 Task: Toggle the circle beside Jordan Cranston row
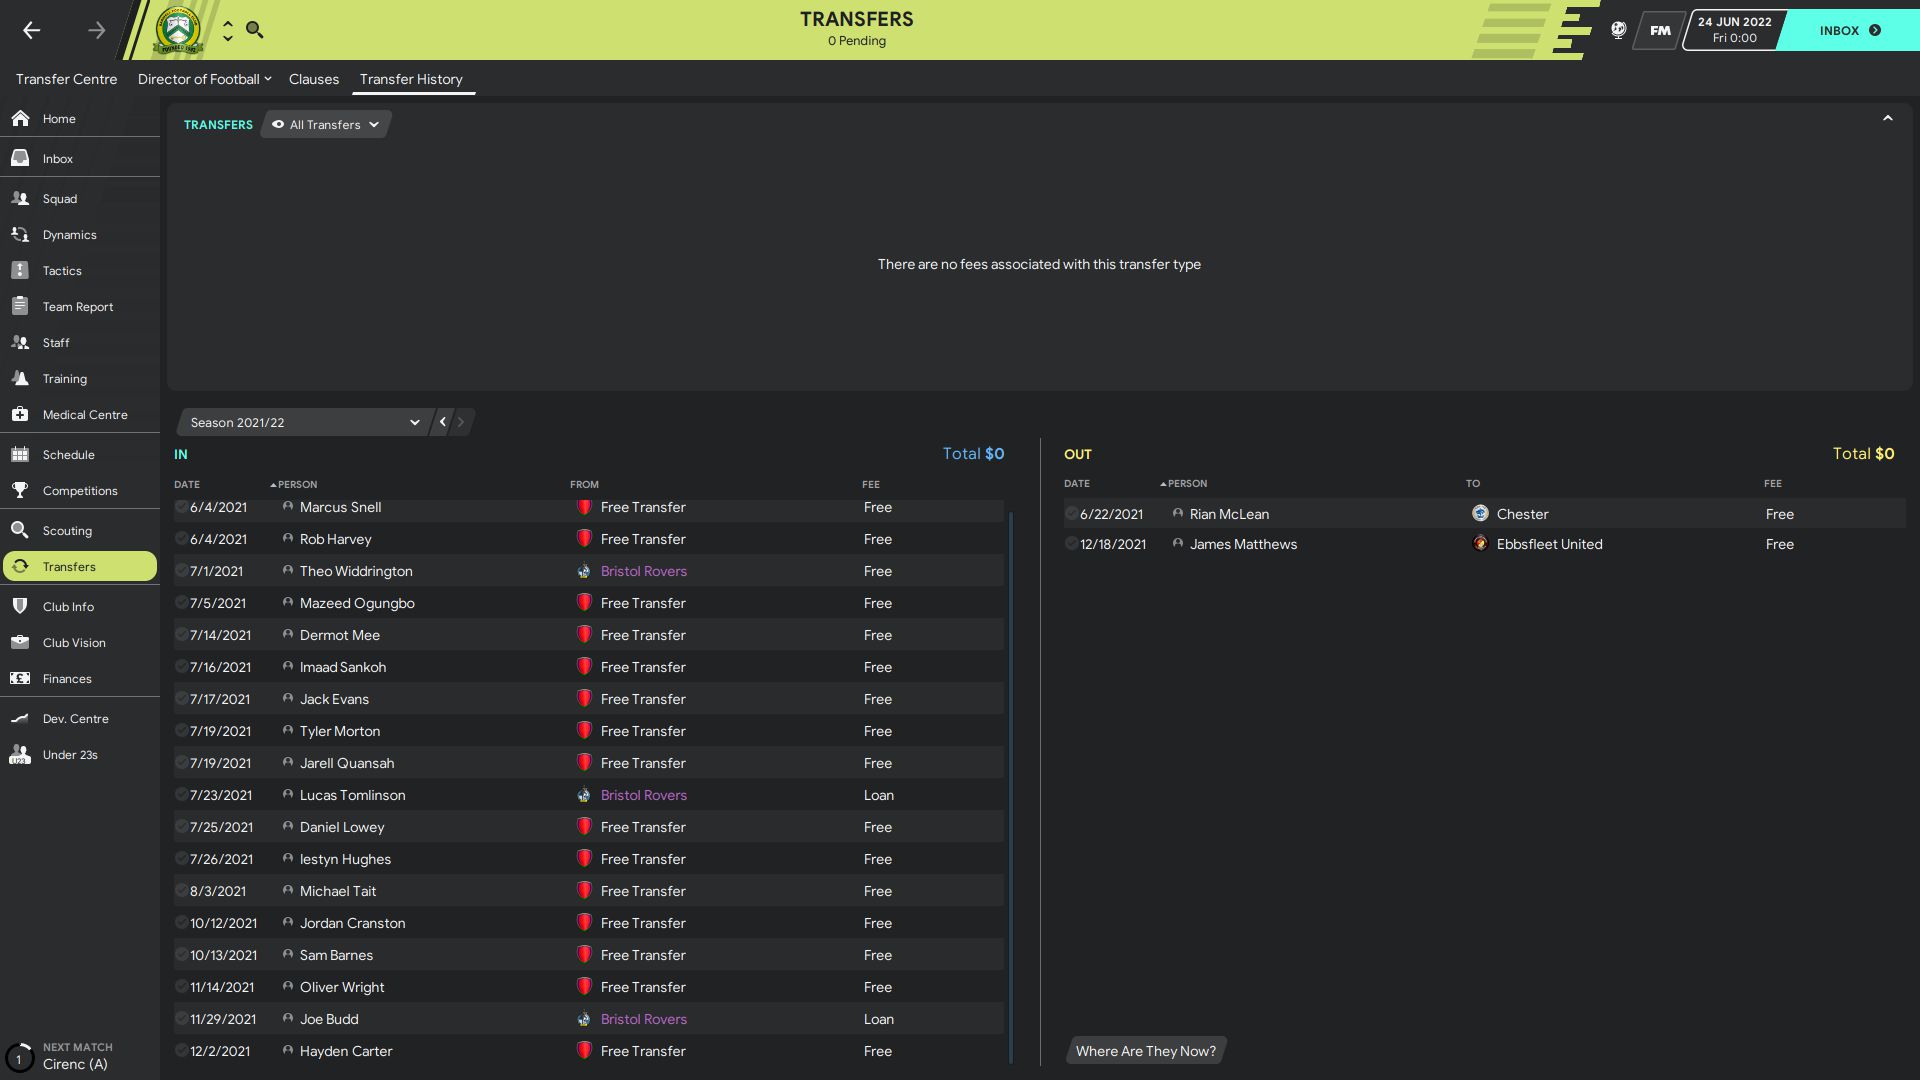pos(182,923)
